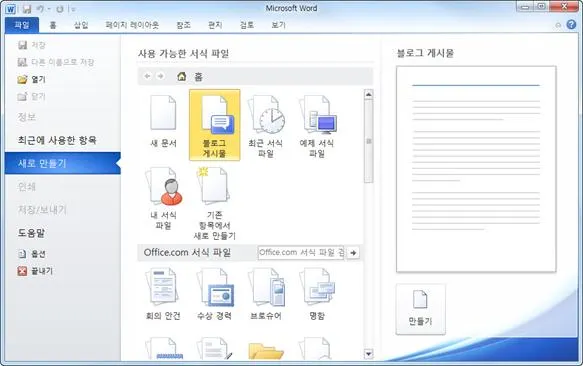Click the template list scrollbar thumb
583x366 pixels.
click(368, 141)
